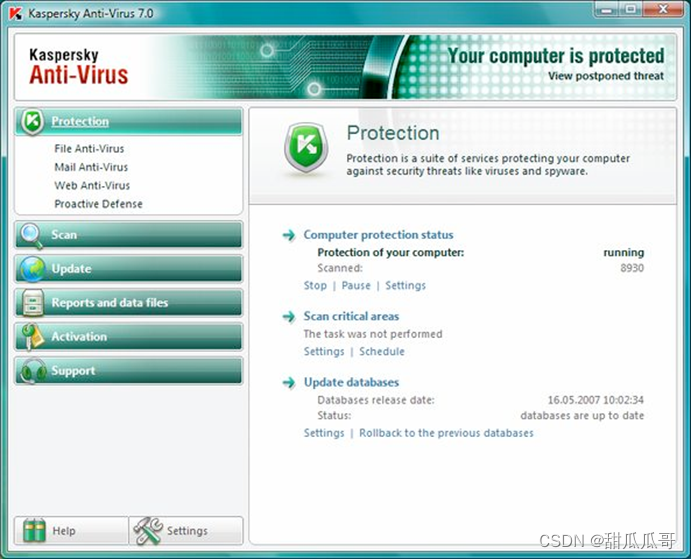Open Settings link under Scan critical areas
691x559 pixels.
pyautogui.click(x=324, y=352)
